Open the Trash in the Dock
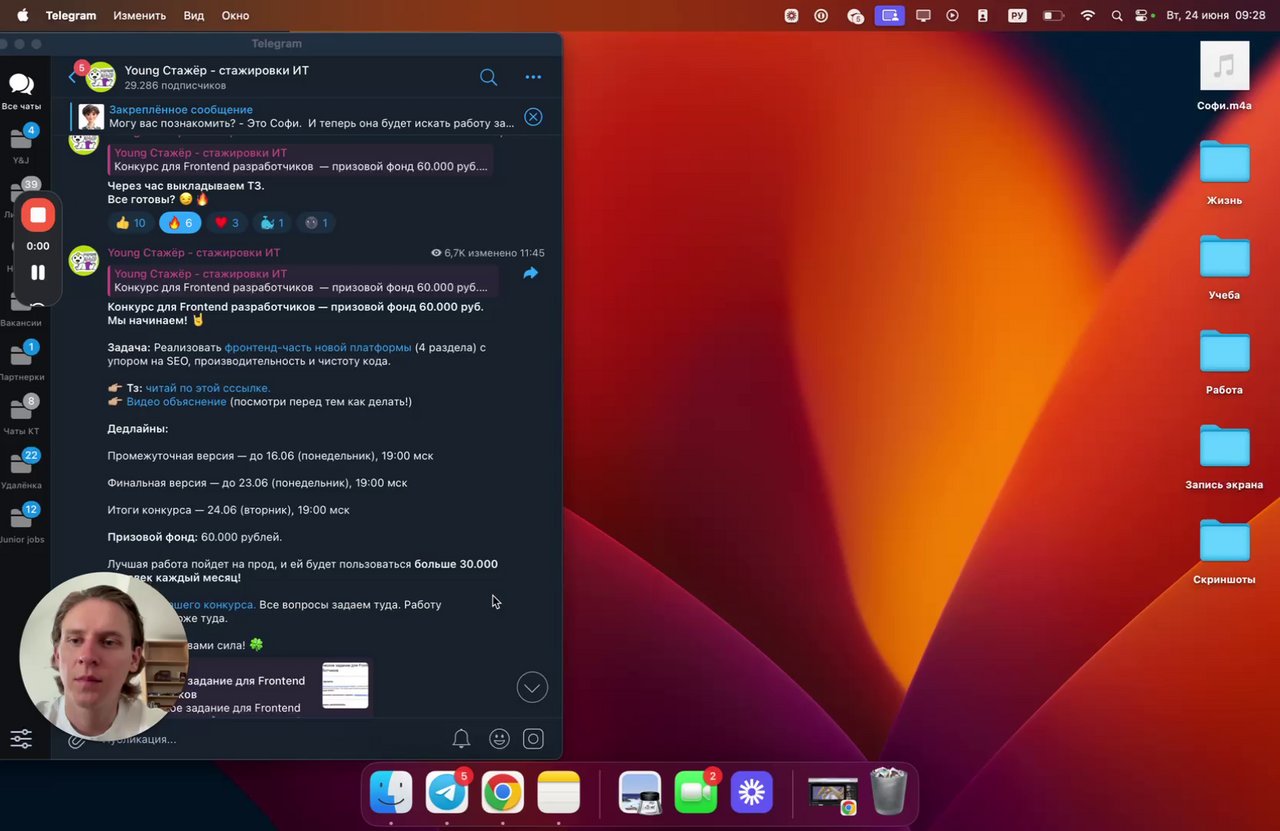This screenshot has height=831, width=1280. (x=889, y=792)
